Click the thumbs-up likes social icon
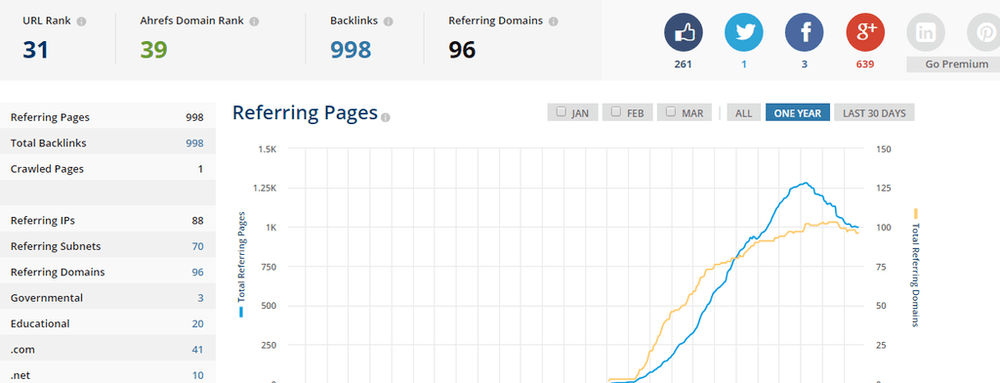The width and height of the screenshot is (1000, 383). click(x=684, y=33)
